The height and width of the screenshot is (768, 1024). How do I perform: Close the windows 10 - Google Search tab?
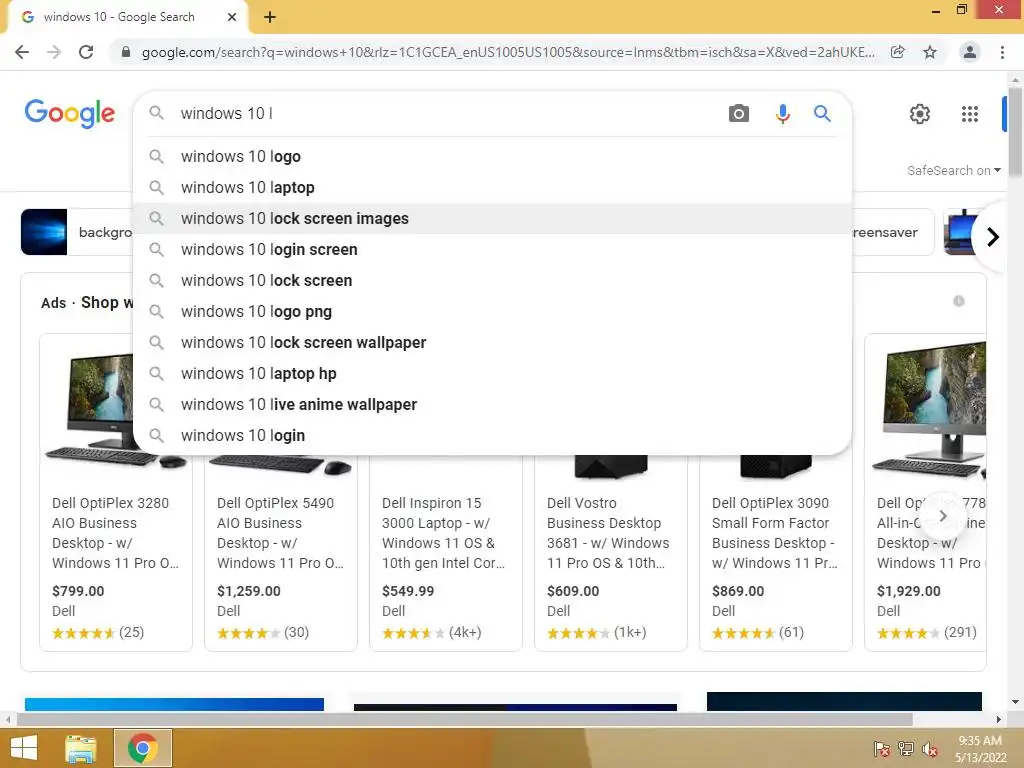pyautogui.click(x=232, y=17)
